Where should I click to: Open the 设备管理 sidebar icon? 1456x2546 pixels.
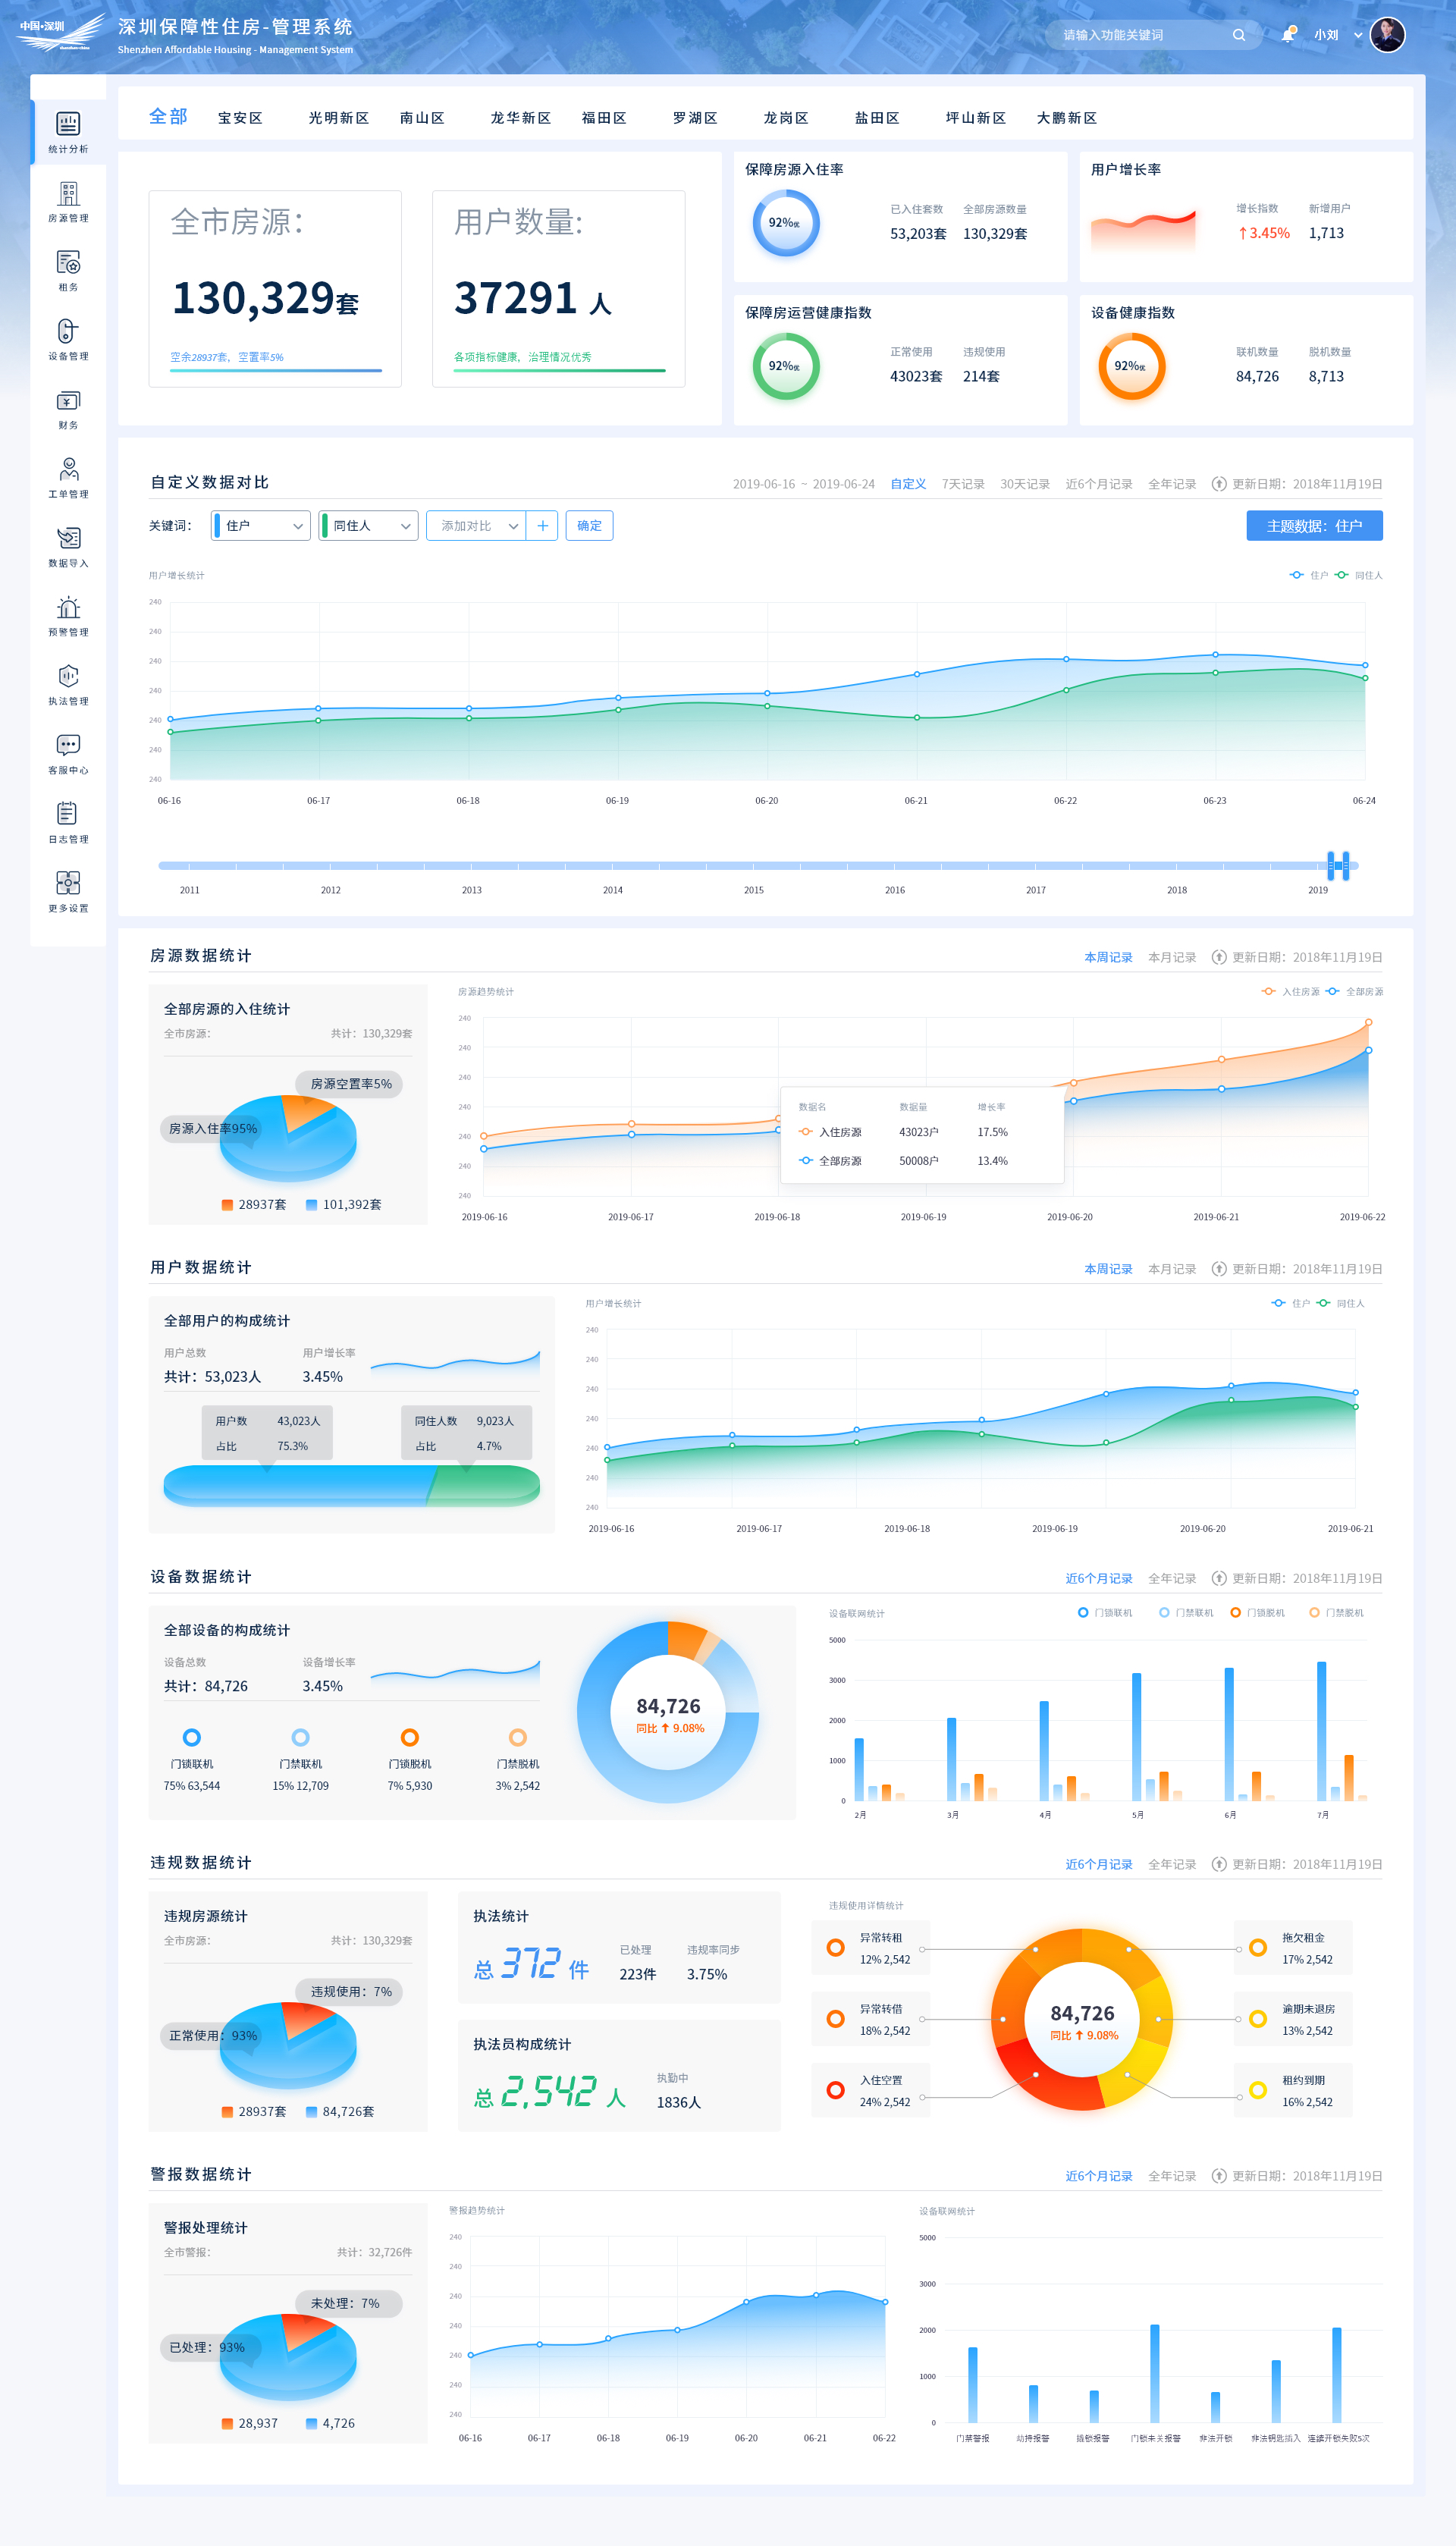coord(68,332)
